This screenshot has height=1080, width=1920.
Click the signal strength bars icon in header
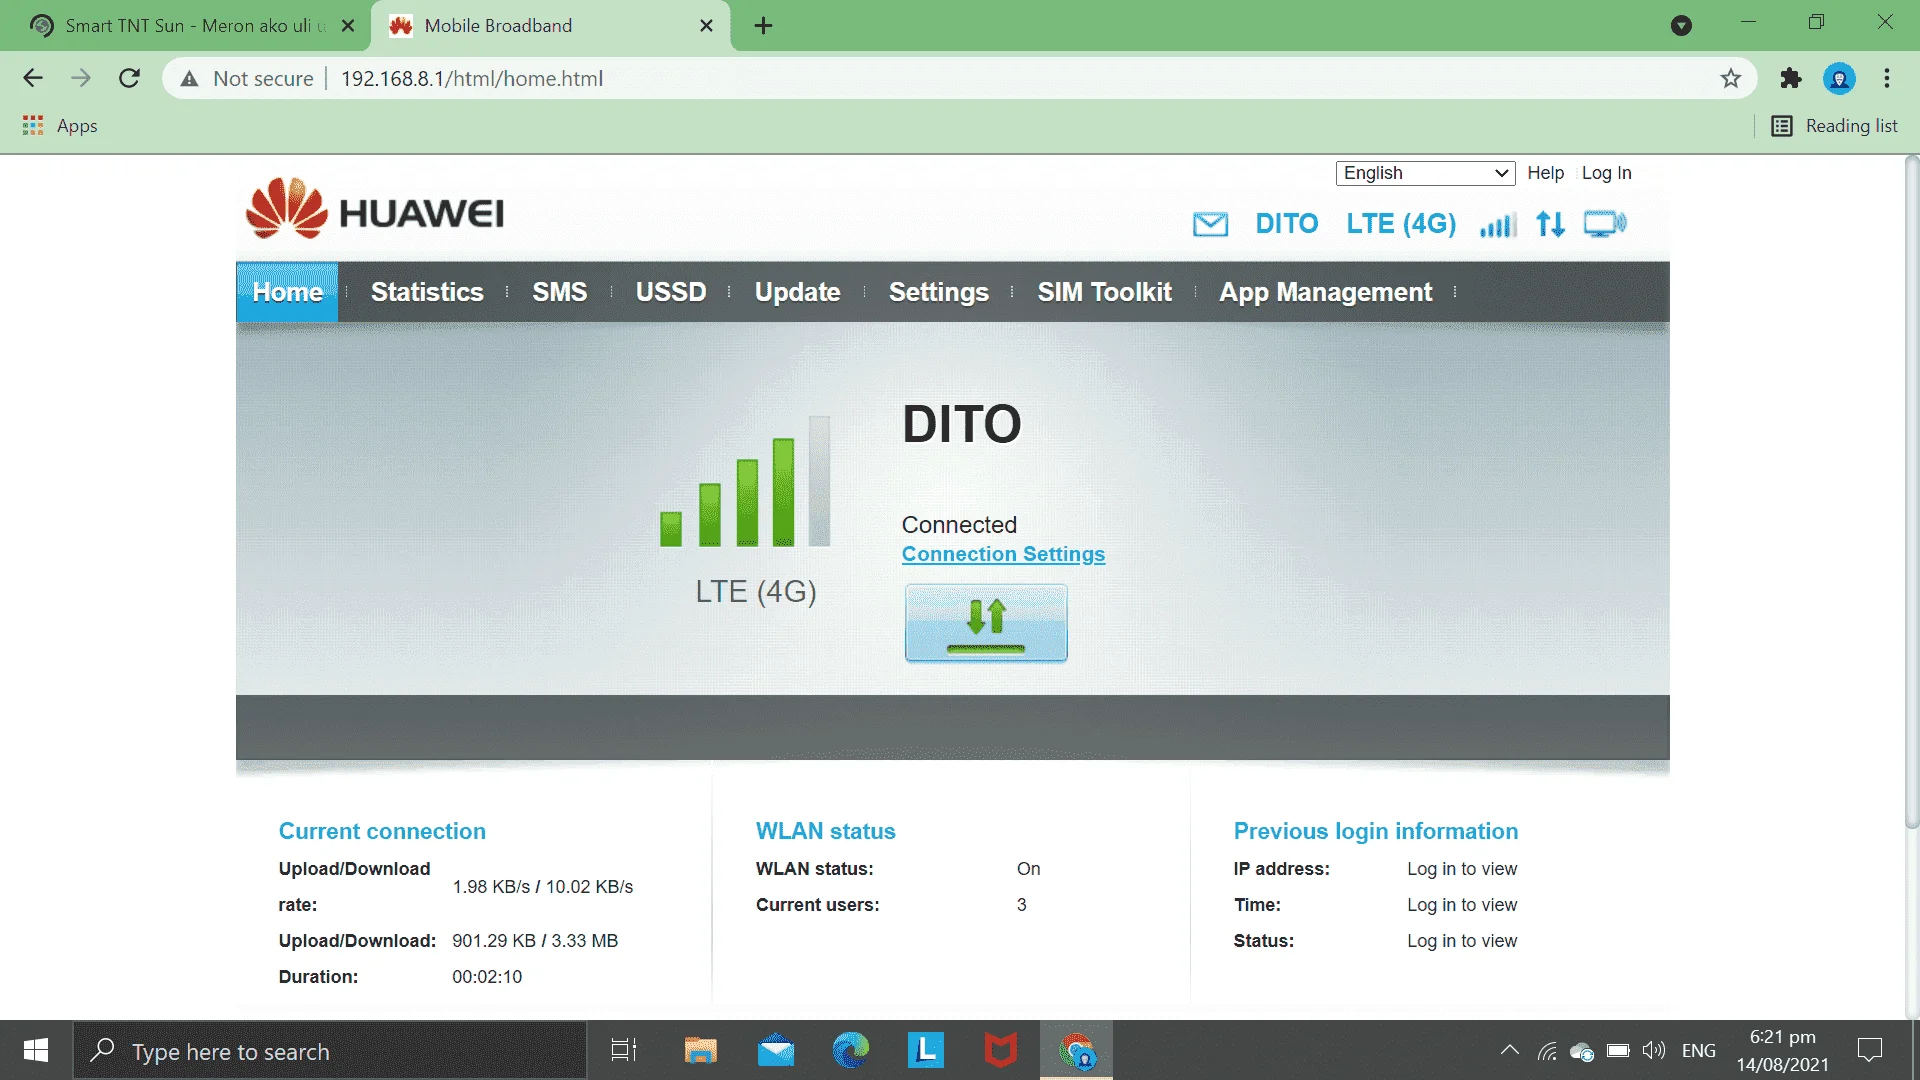tap(1498, 224)
